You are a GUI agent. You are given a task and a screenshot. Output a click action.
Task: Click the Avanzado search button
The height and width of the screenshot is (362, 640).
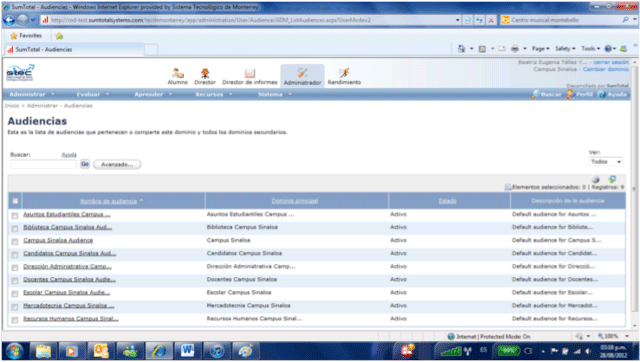(117, 164)
